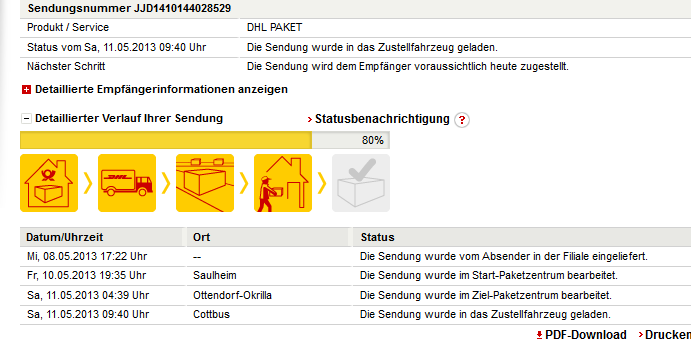Click the red question mark help icon

[462, 120]
